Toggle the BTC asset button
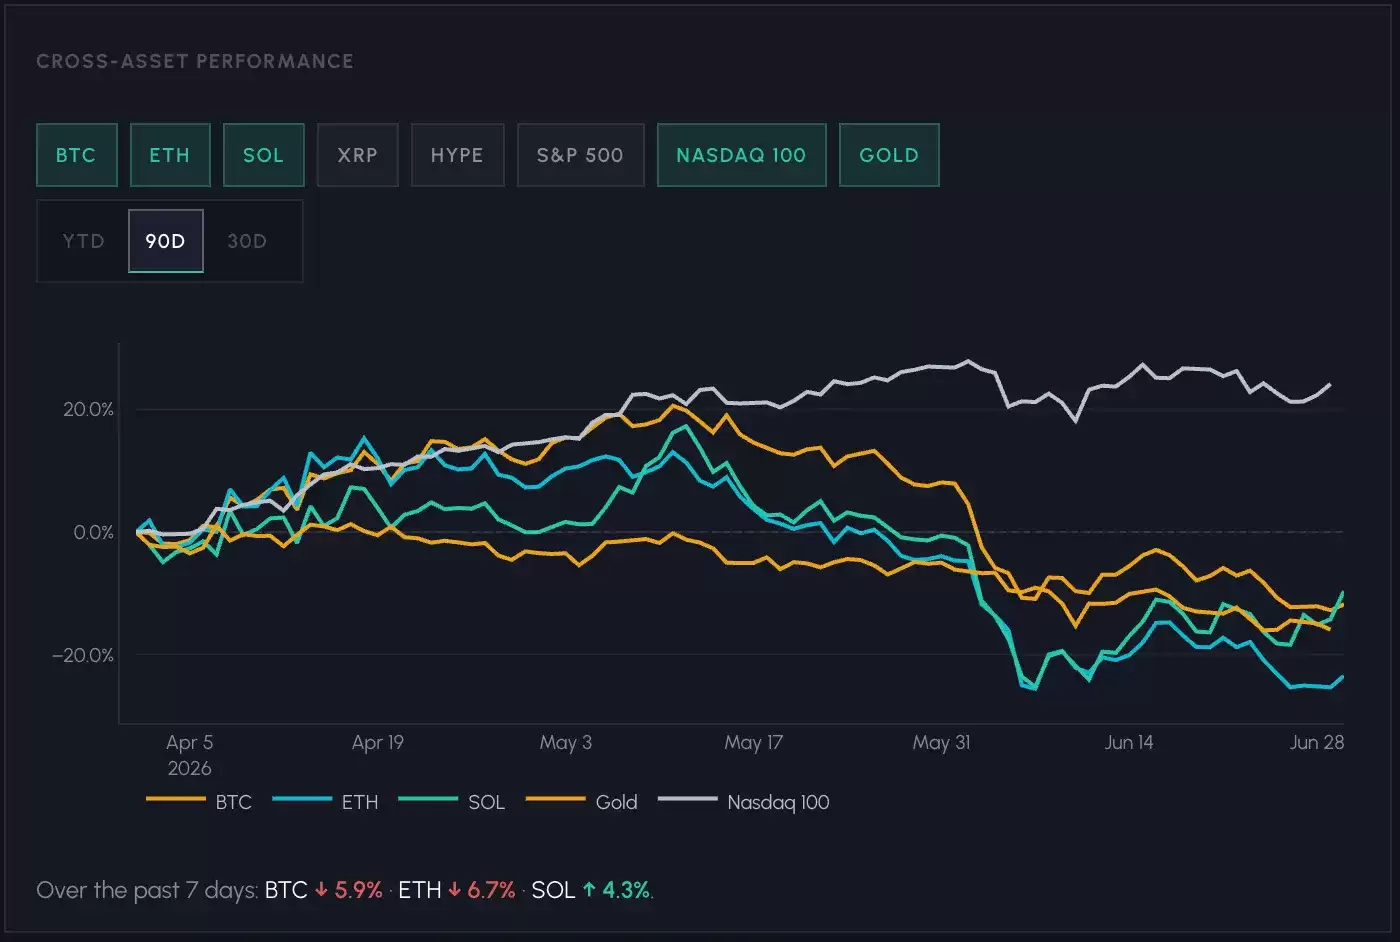The width and height of the screenshot is (1400, 942). click(77, 155)
